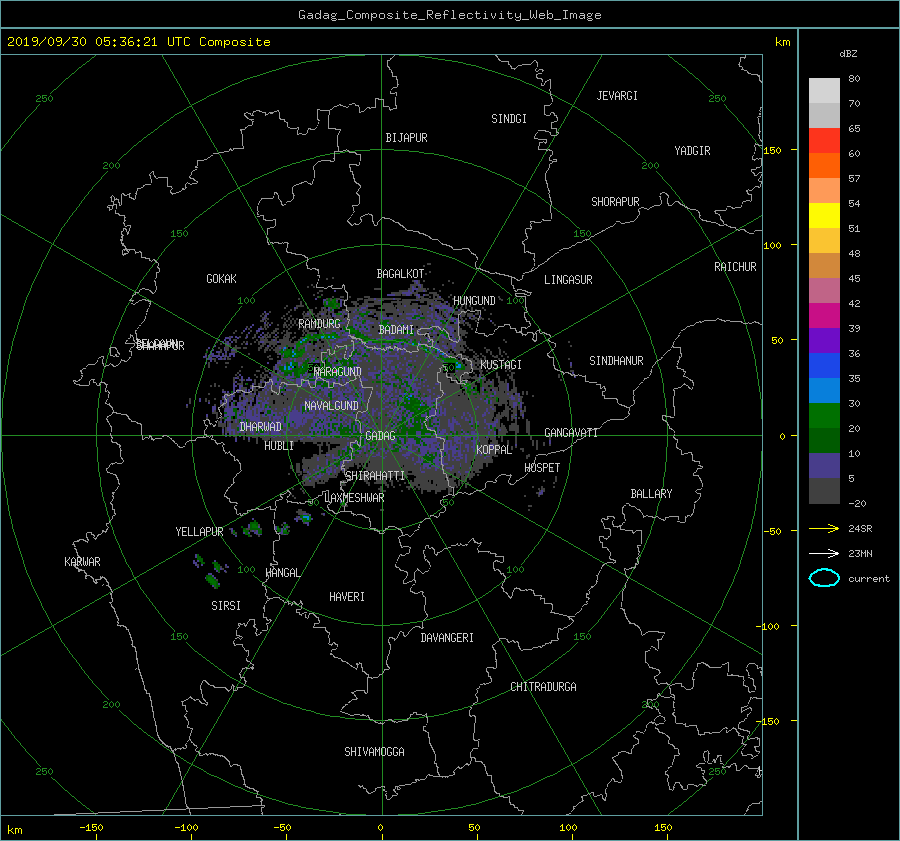Click the BIJAPUR city label

(406, 138)
